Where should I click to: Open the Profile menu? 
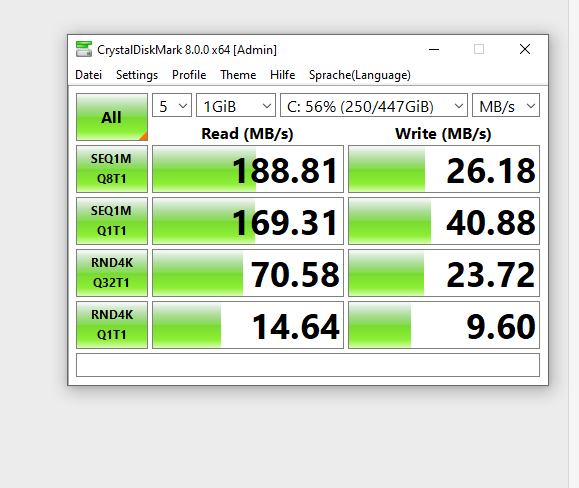[x=189, y=75]
